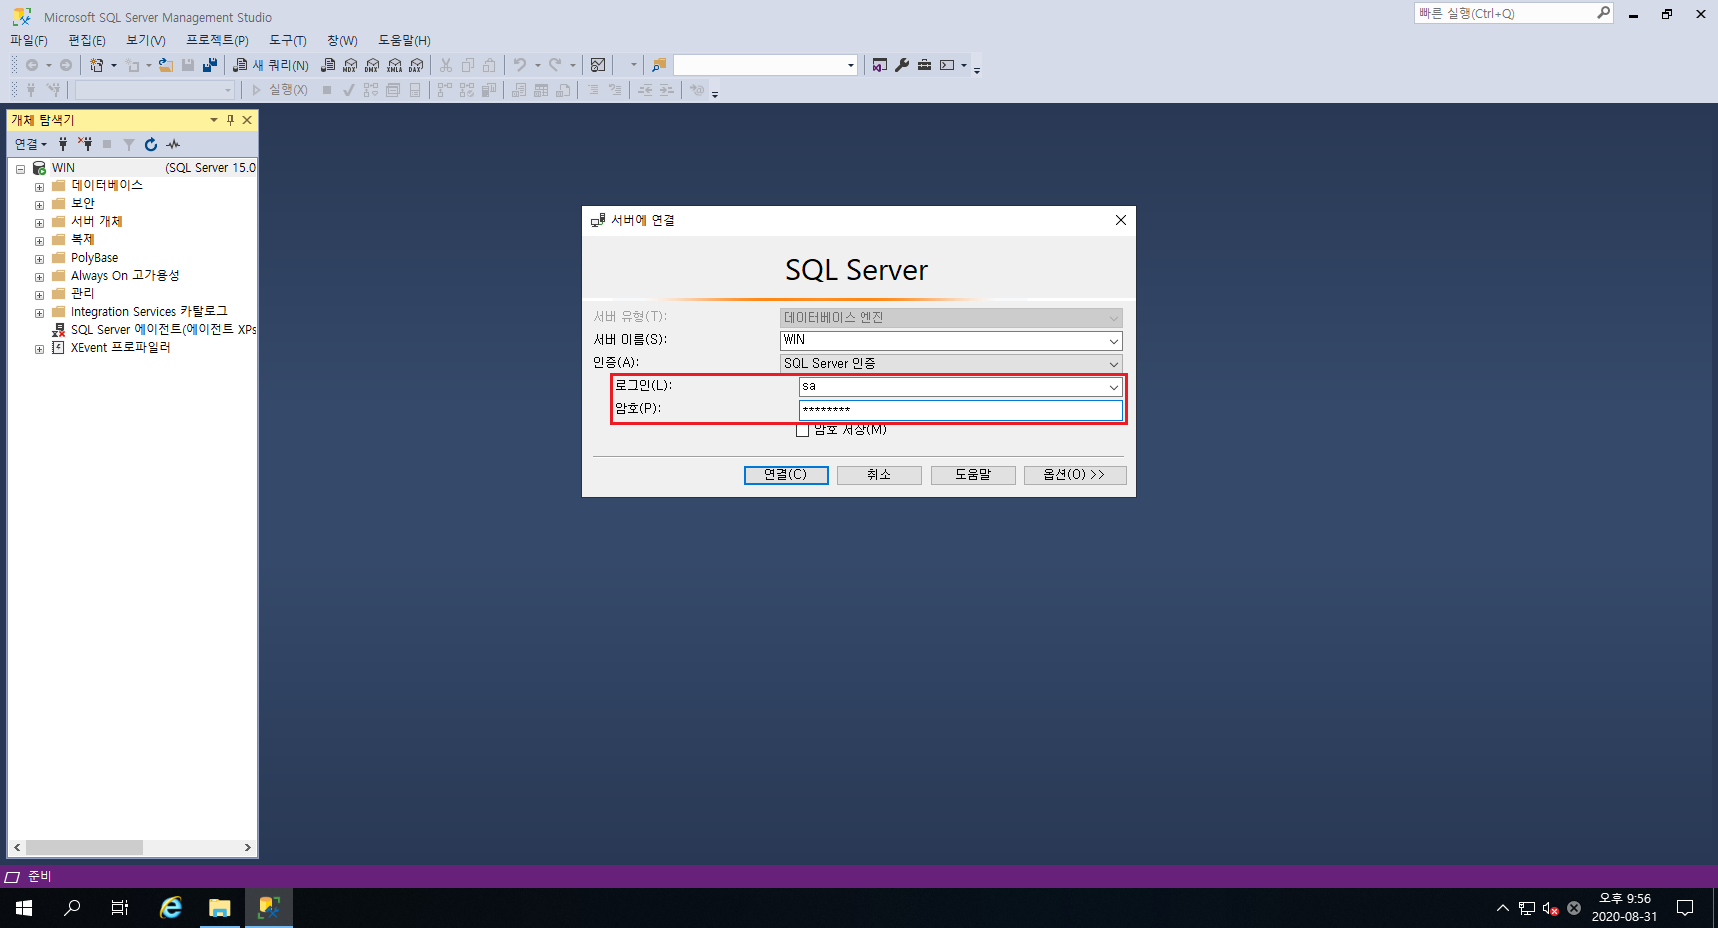Expand the Always On 고가용성 node
Viewport: 1718px width, 928px height.
(x=39, y=277)
